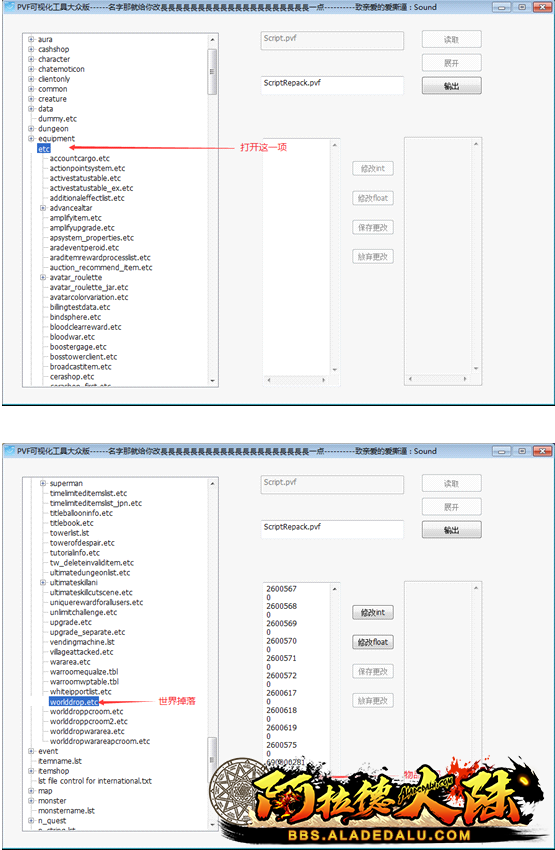Click the top tree scrollbar down arrow

tap(212, 381)
